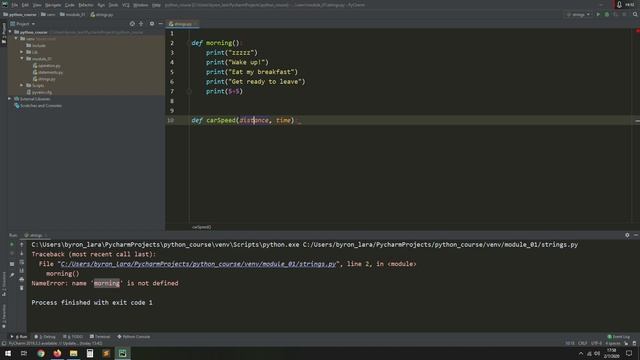
Task: Open the Event Log button
Action: pyautogui.click(x=619, y=337)
